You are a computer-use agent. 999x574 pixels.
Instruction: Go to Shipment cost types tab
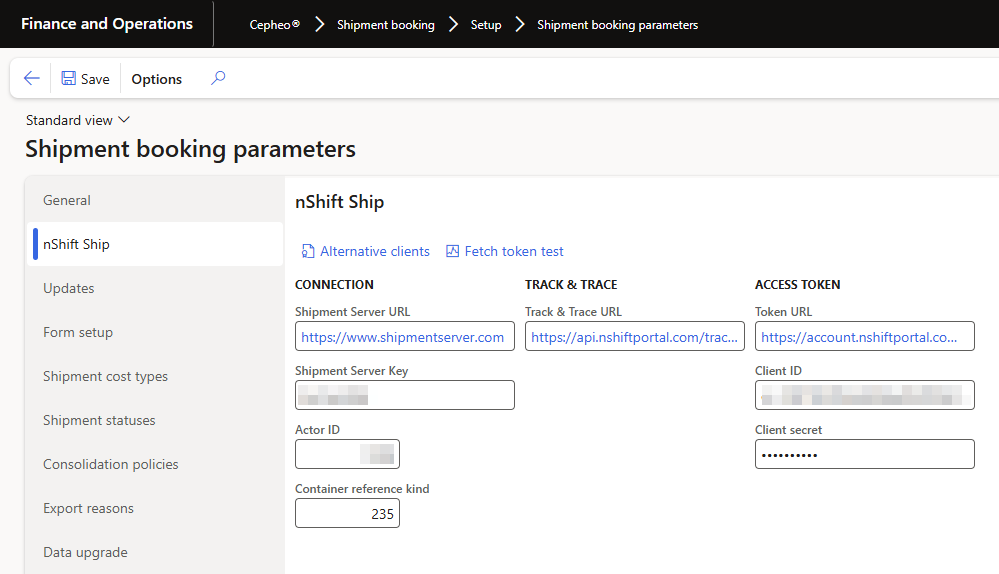click(x=105, y=376)
